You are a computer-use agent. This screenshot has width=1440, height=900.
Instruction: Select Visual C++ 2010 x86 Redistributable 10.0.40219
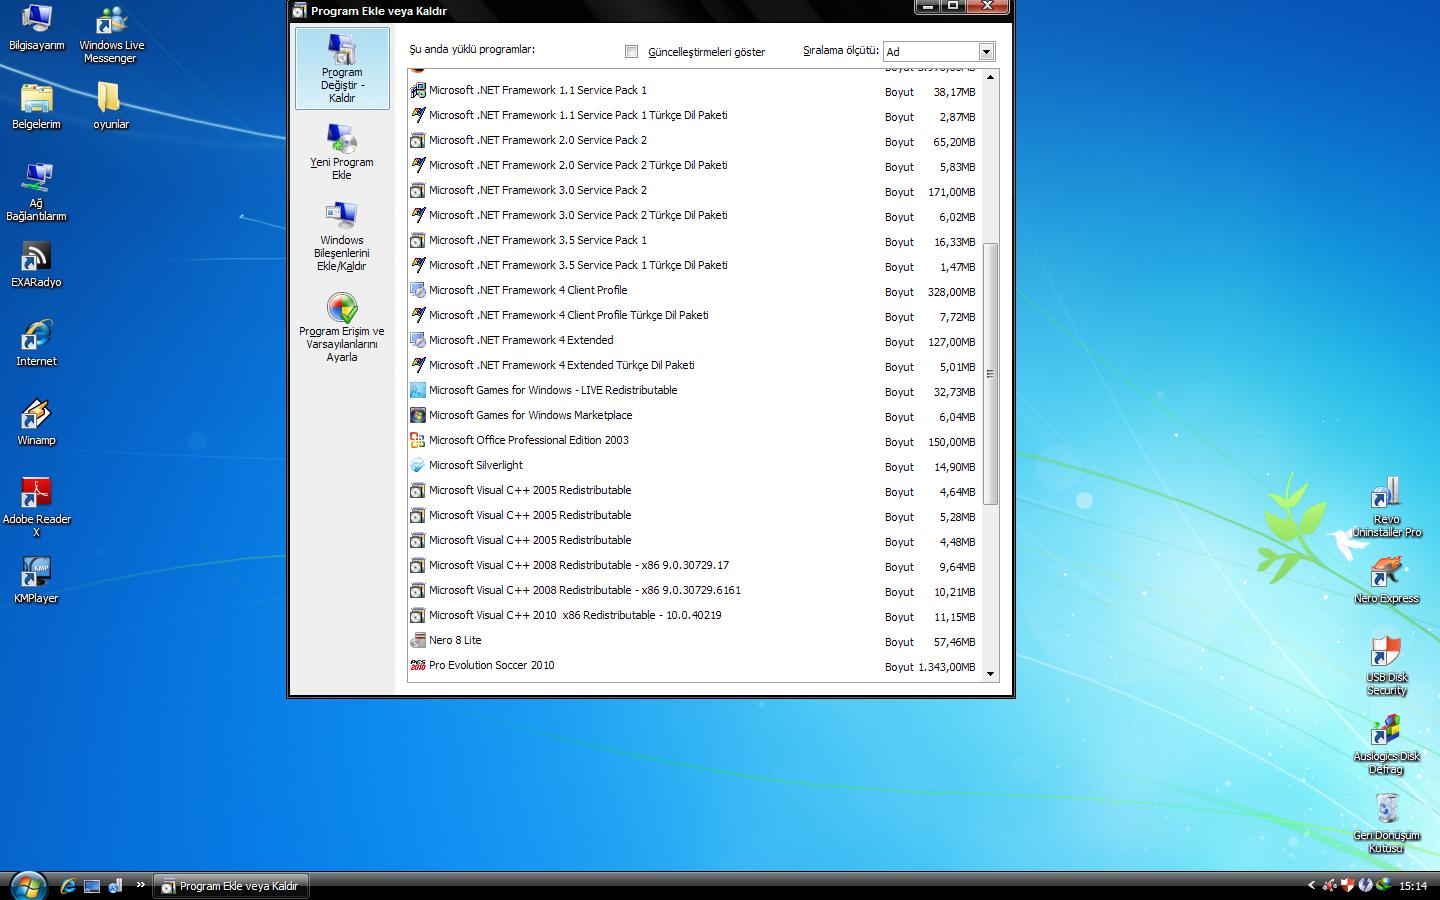694,615
